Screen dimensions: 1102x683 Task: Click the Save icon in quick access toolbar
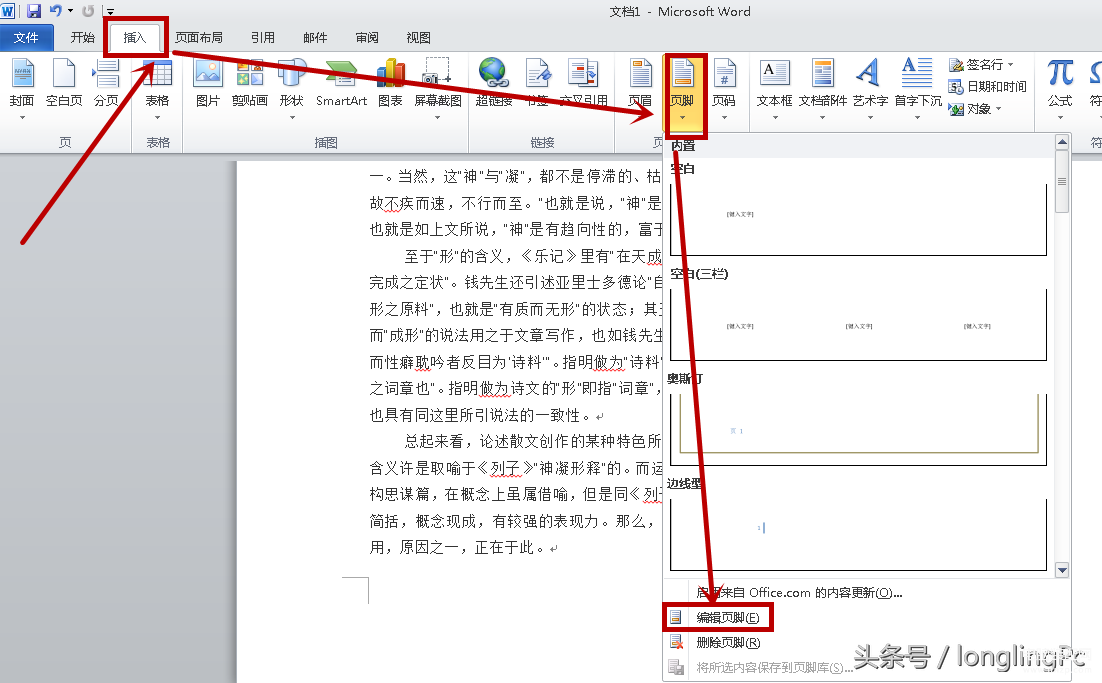[x=34, y=11]
